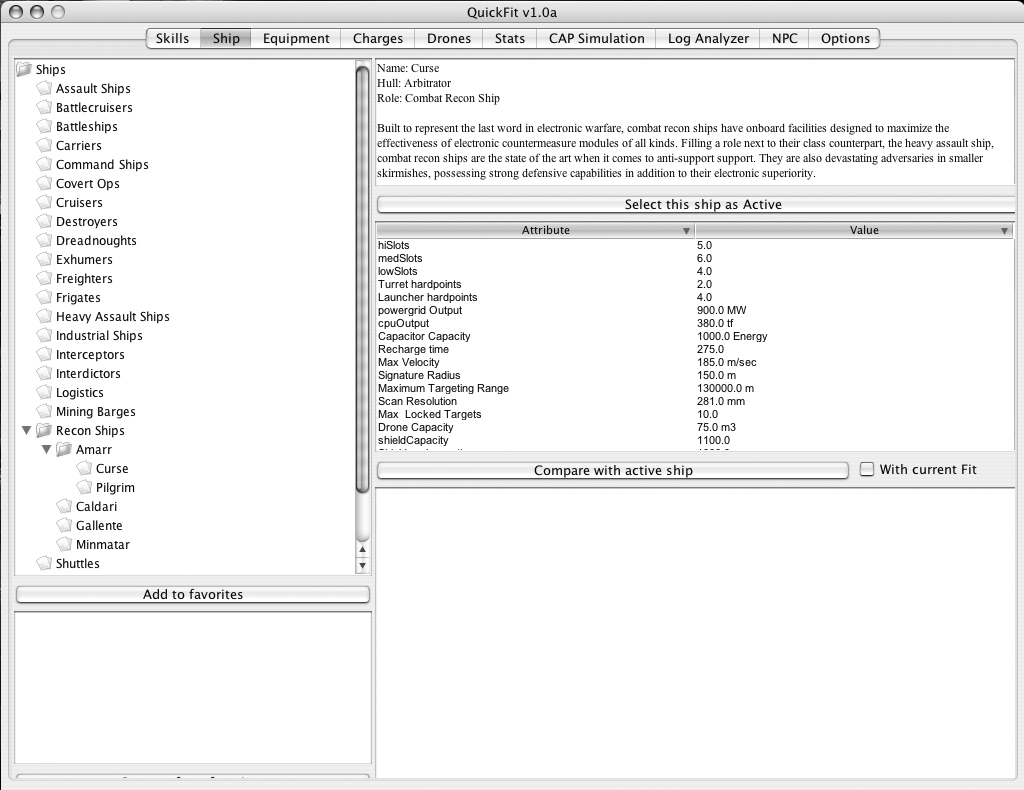Select the Capacitor Capacity row
This screenshot has width=1024, height=790.
695,336
